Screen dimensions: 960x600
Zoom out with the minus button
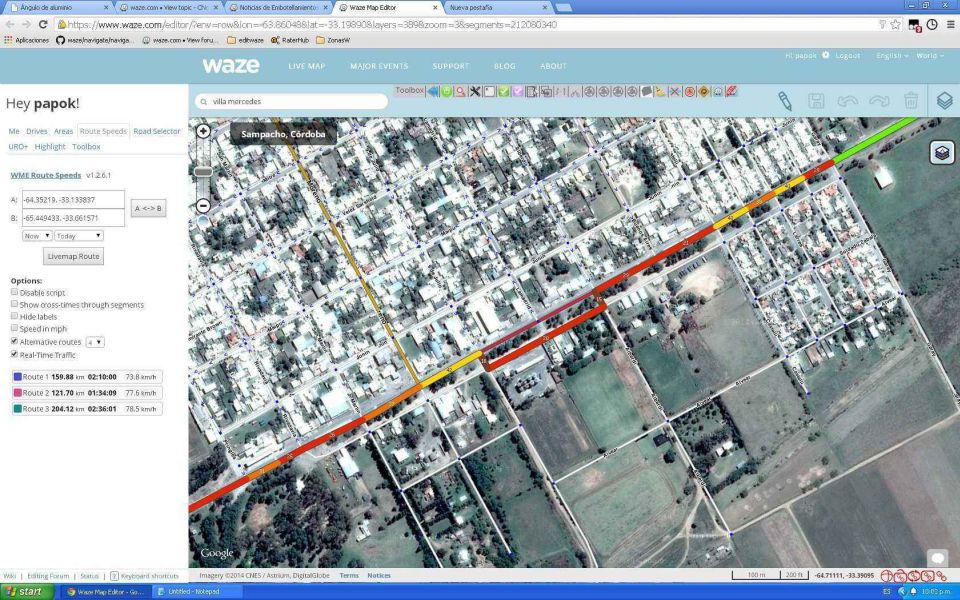pos(203,206)
